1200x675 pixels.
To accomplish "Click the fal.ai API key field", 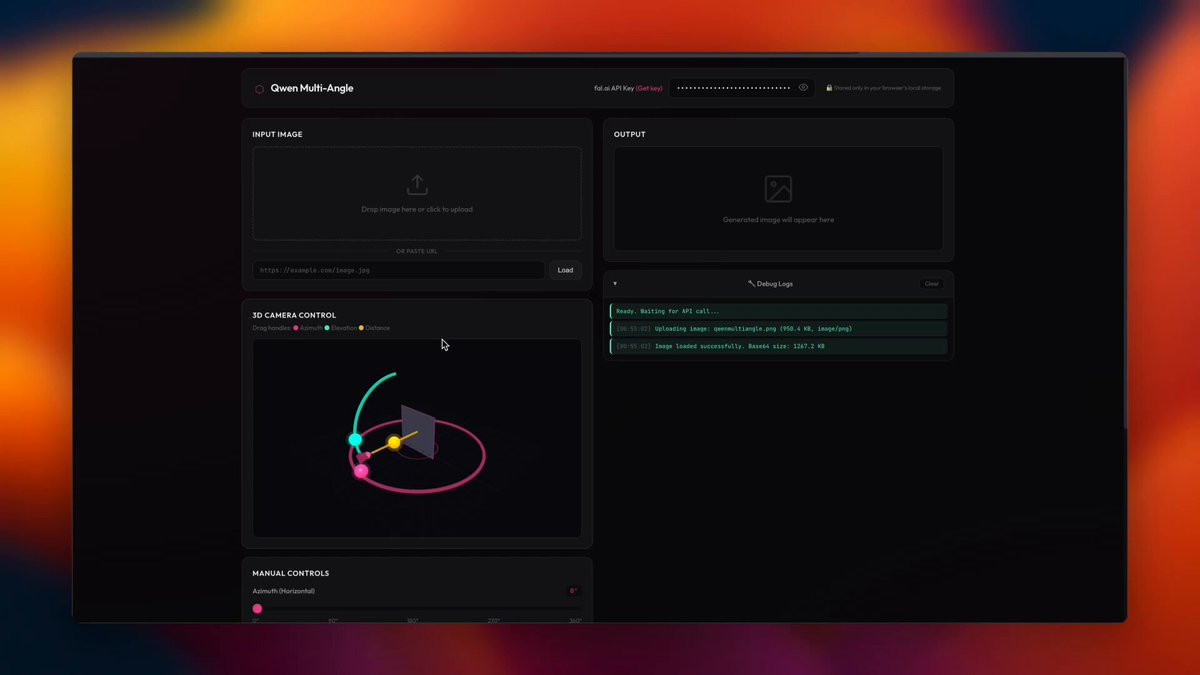I will (x=741, y=88).
